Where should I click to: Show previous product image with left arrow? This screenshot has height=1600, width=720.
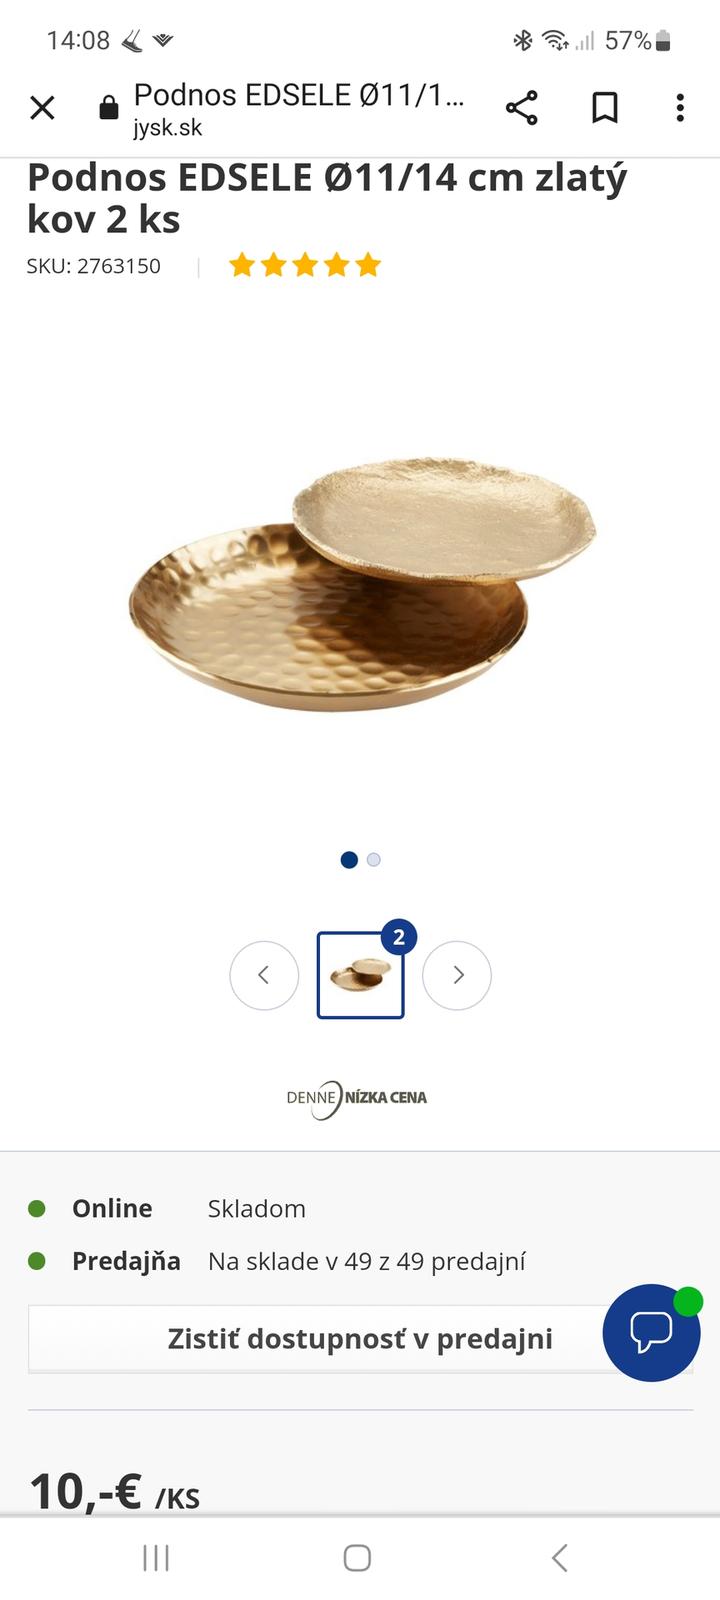pyautogui.click(x=264, y=975)
